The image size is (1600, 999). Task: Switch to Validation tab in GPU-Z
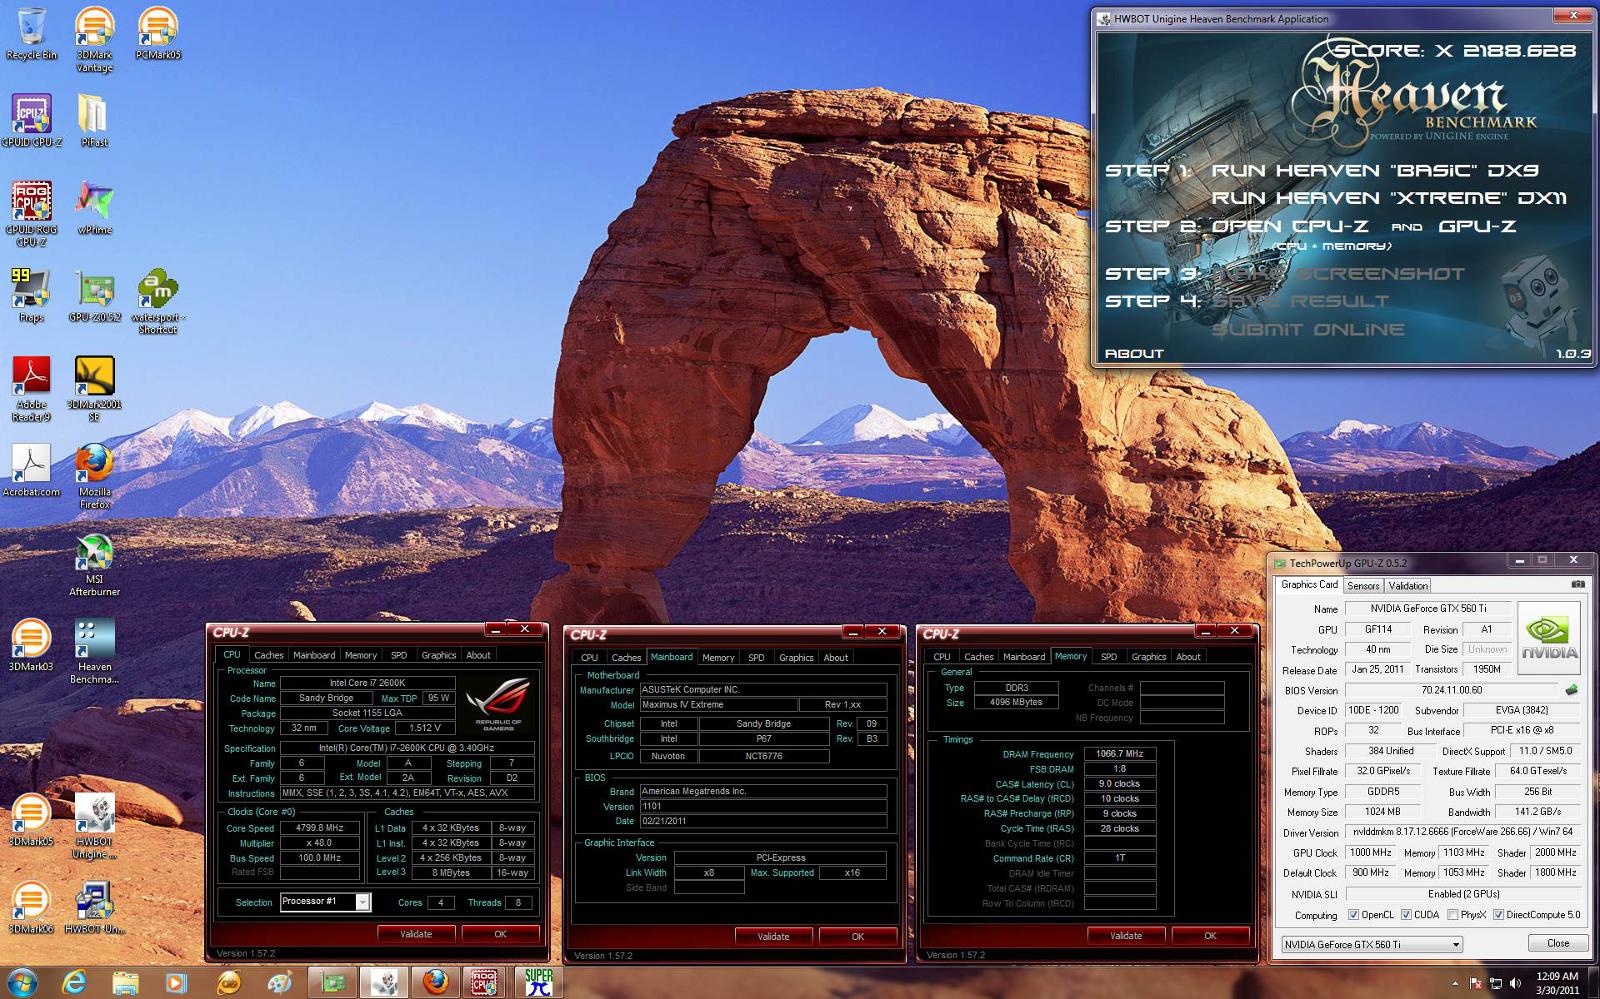click(x=1407, y=586)
